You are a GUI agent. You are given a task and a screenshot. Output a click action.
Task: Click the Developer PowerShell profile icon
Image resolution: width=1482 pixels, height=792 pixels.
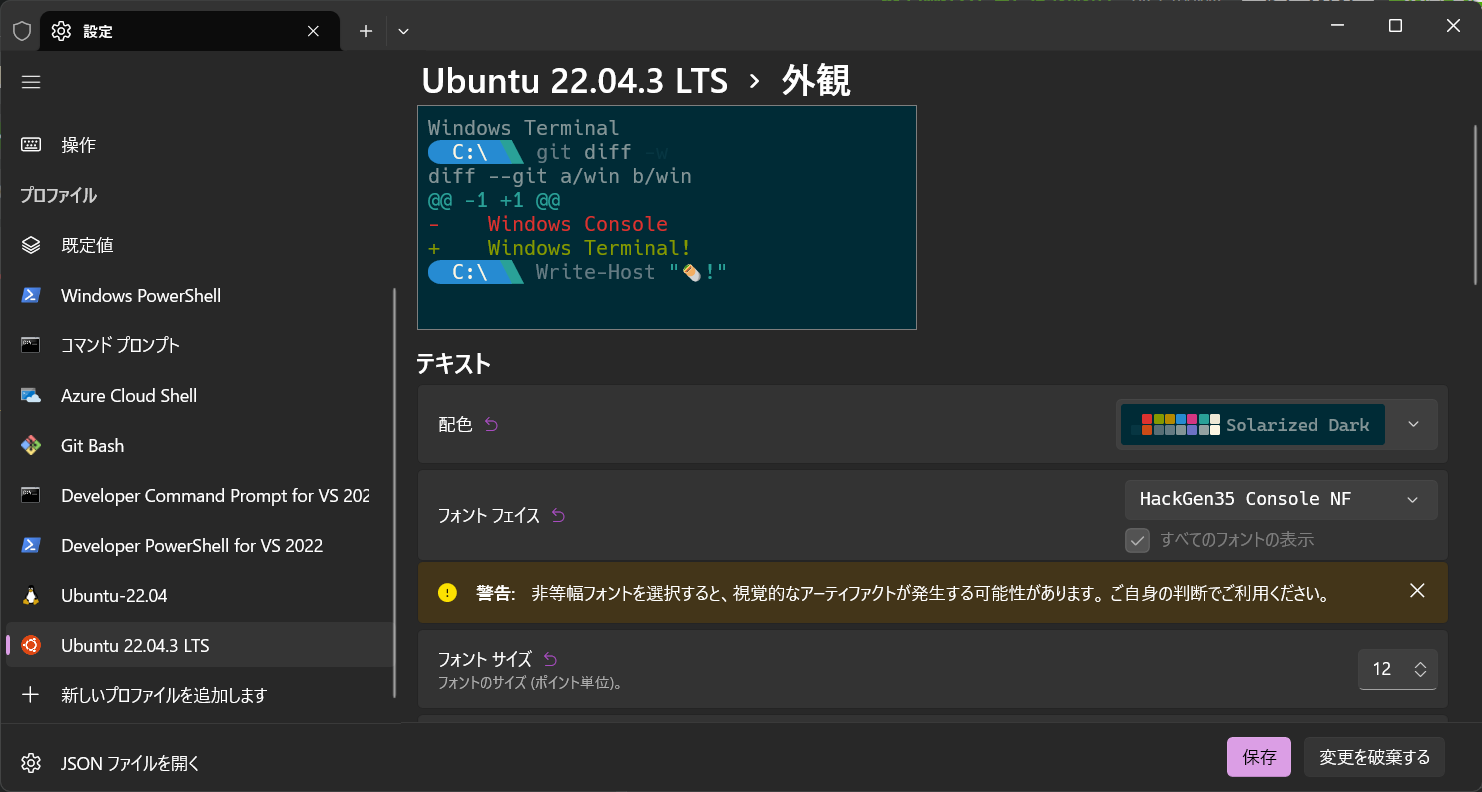click(x=31, y=545)
